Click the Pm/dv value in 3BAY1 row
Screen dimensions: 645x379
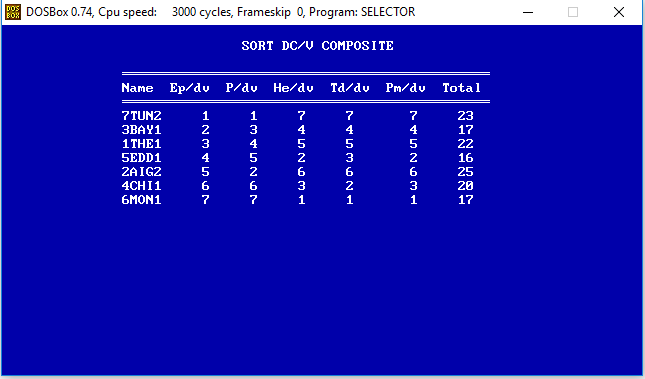click(x=413, y=130)
